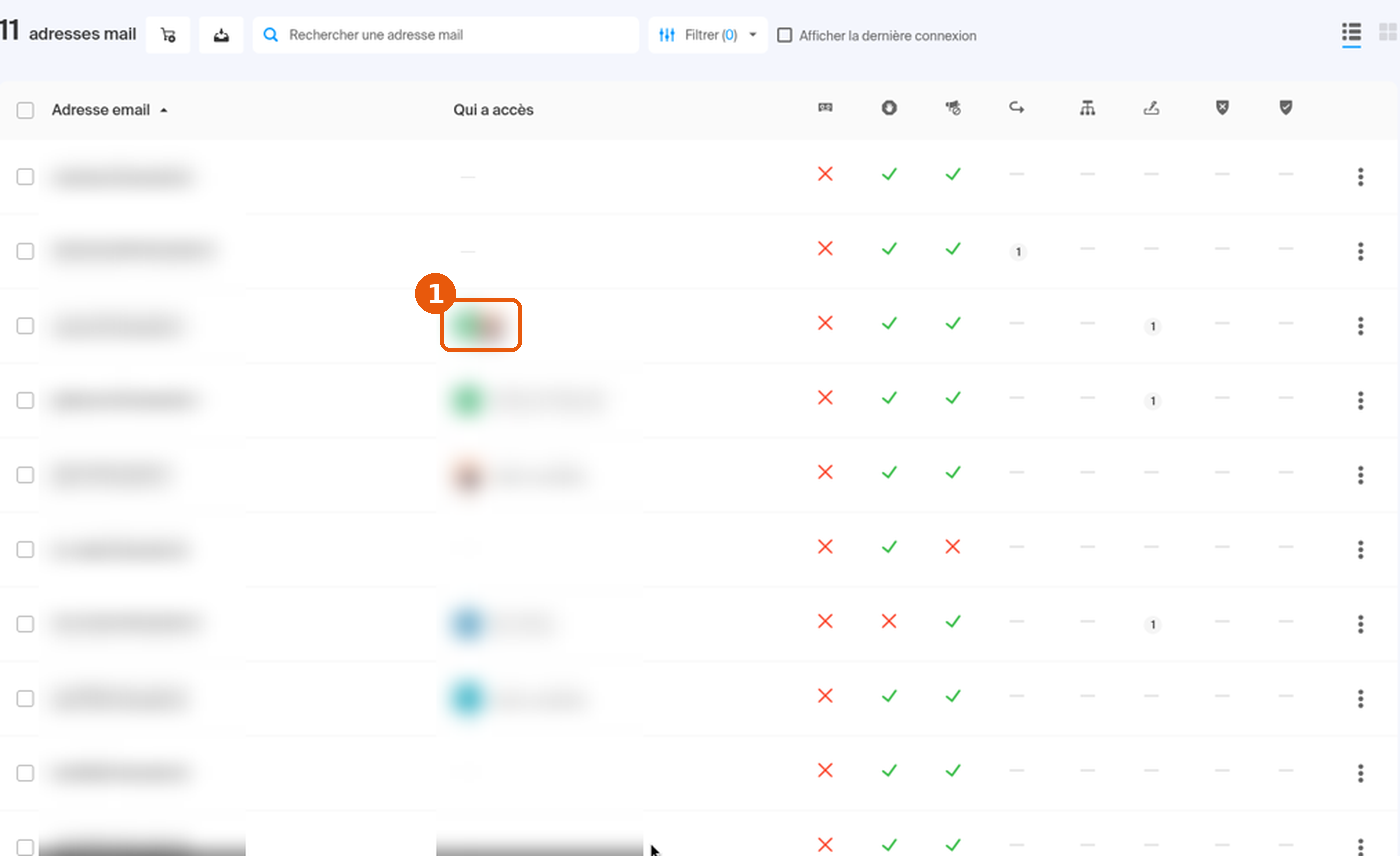Click the brown user avatar in Qui a accès
Screen dimensions: 1400x856
[x=467, y=475]
